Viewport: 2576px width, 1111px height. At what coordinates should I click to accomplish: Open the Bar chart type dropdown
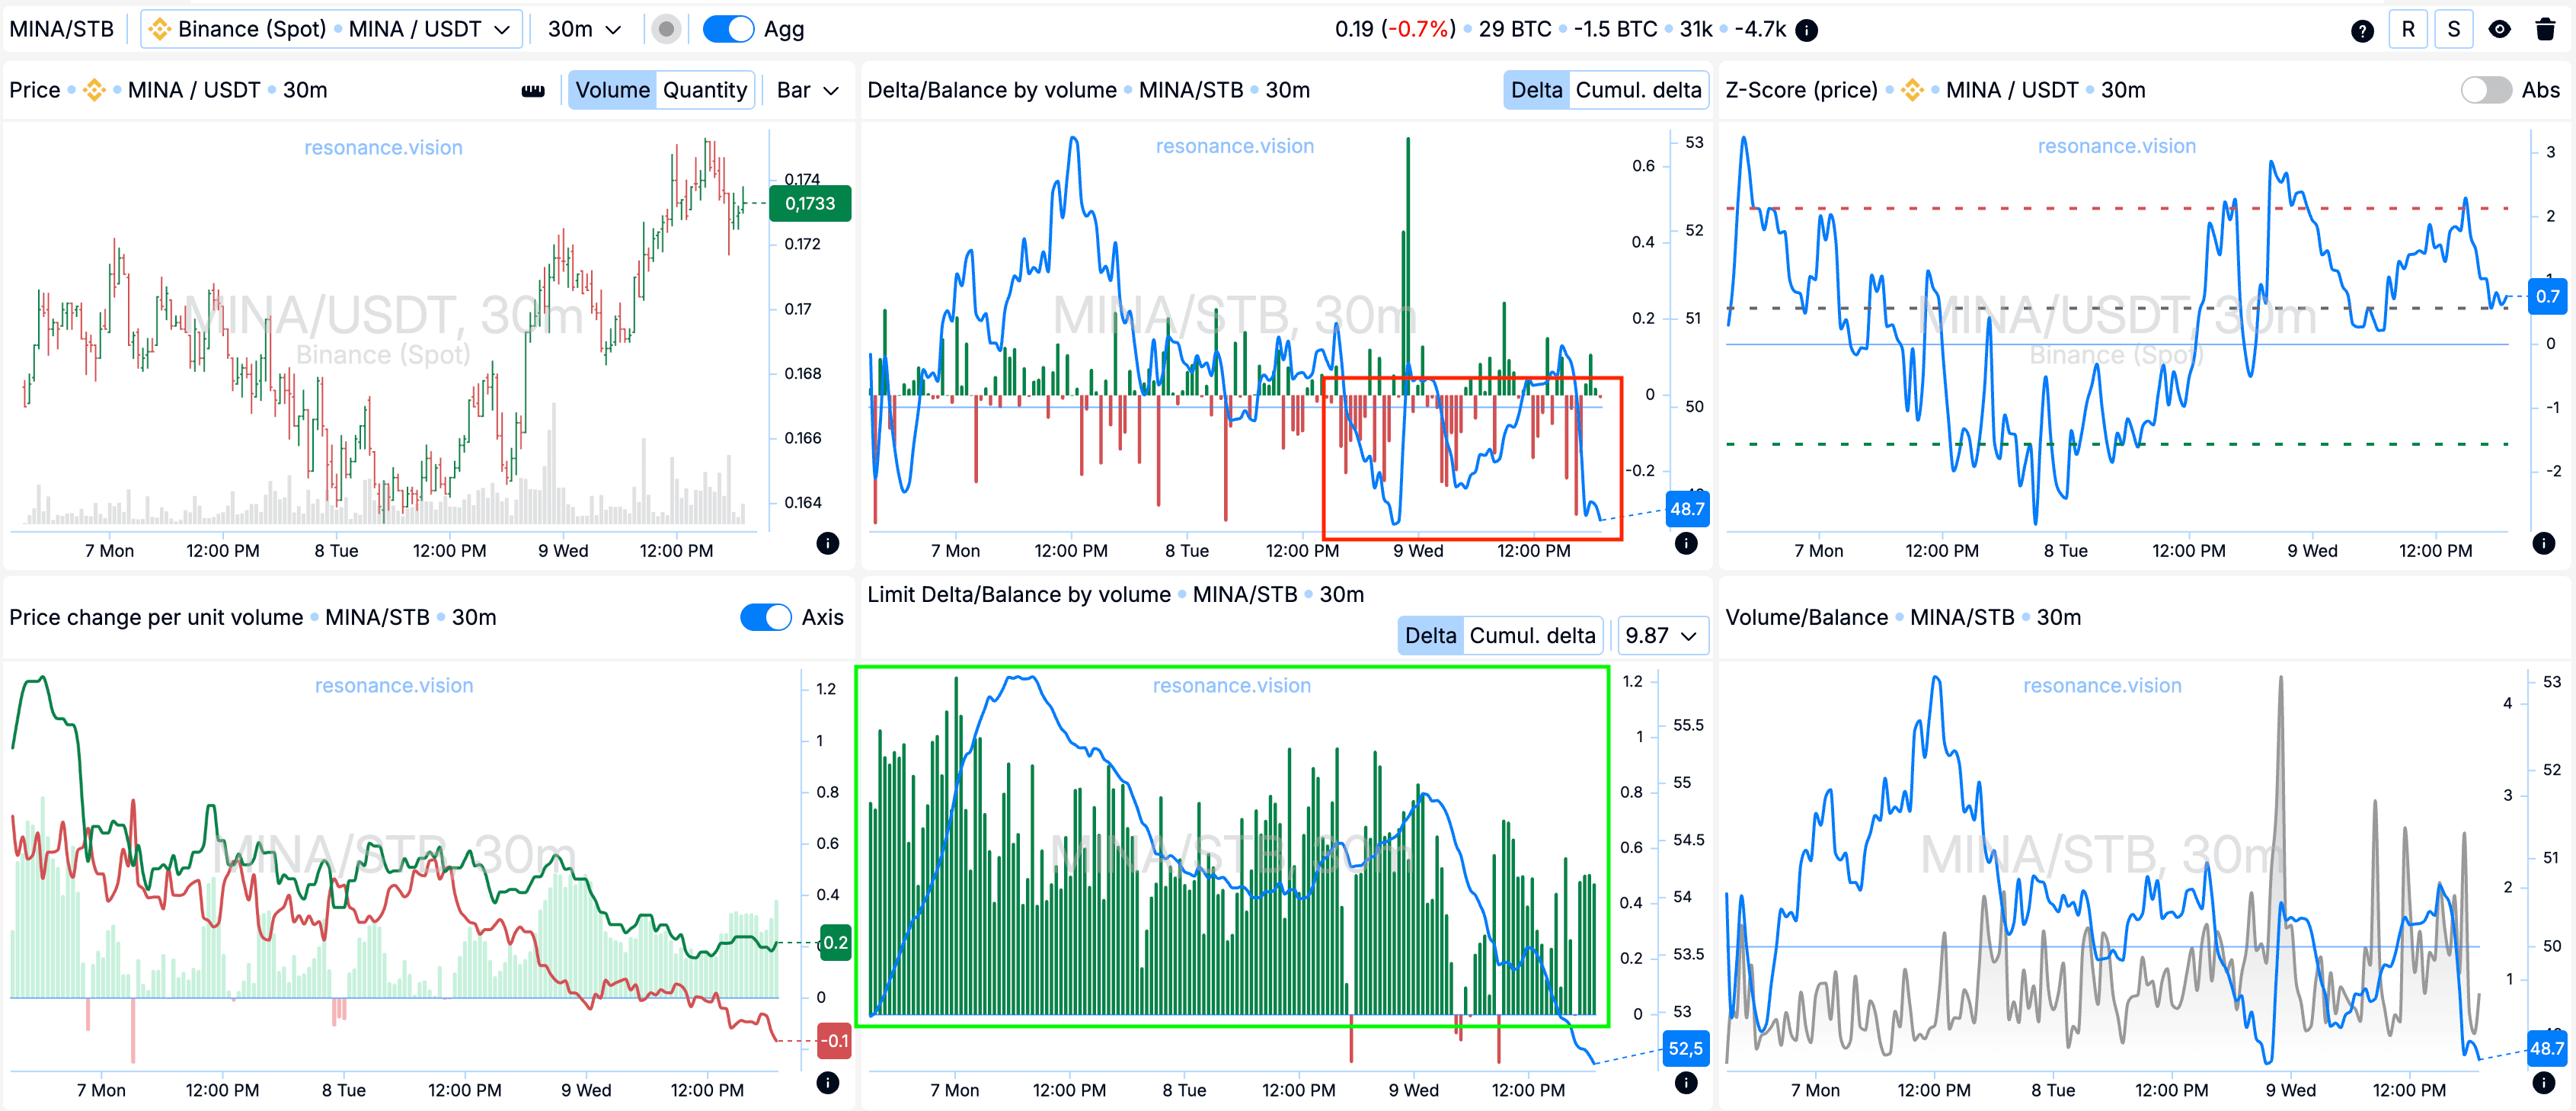tap(807, 90)
